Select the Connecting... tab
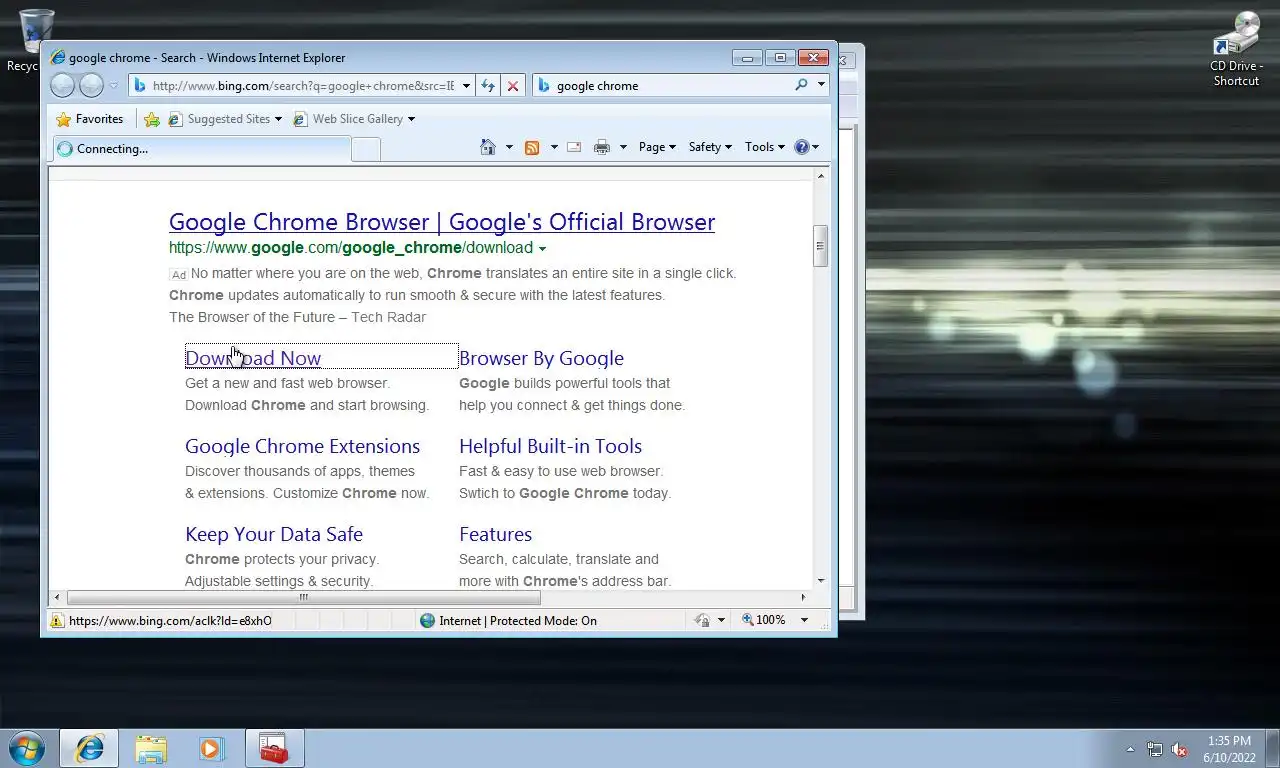Viewport: 1280px width, 768px height. click(x=202, y=149)
